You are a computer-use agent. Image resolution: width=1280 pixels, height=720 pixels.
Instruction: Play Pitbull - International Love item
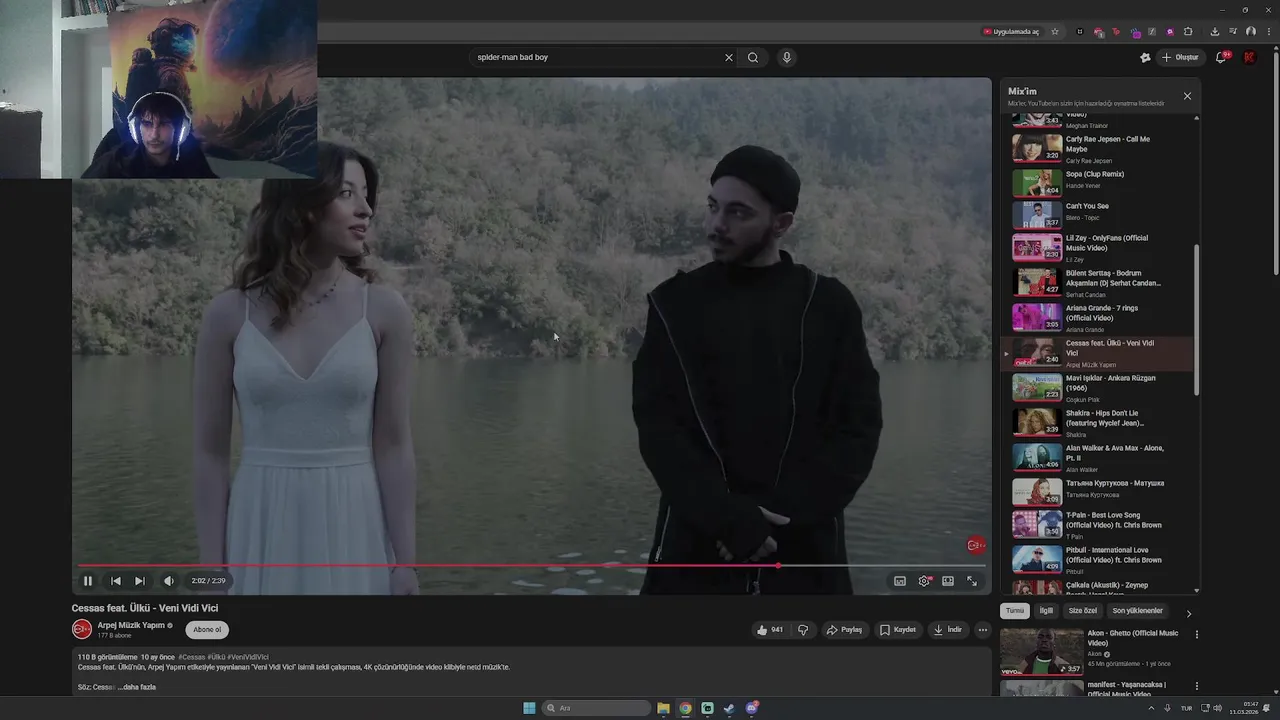[1098, 560]
